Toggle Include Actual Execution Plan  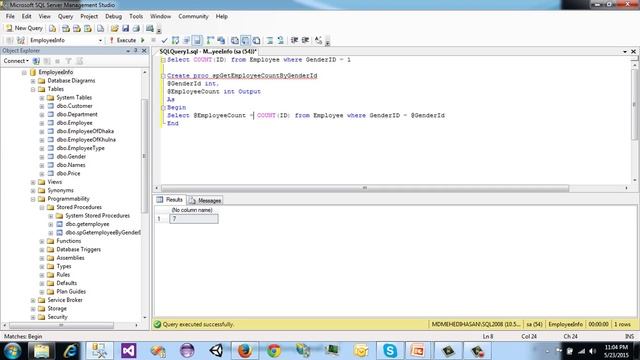click(210, 40)
